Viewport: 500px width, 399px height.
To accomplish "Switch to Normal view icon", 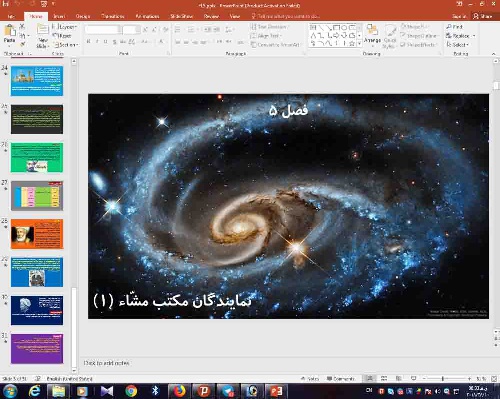I will tap(370, 378).
